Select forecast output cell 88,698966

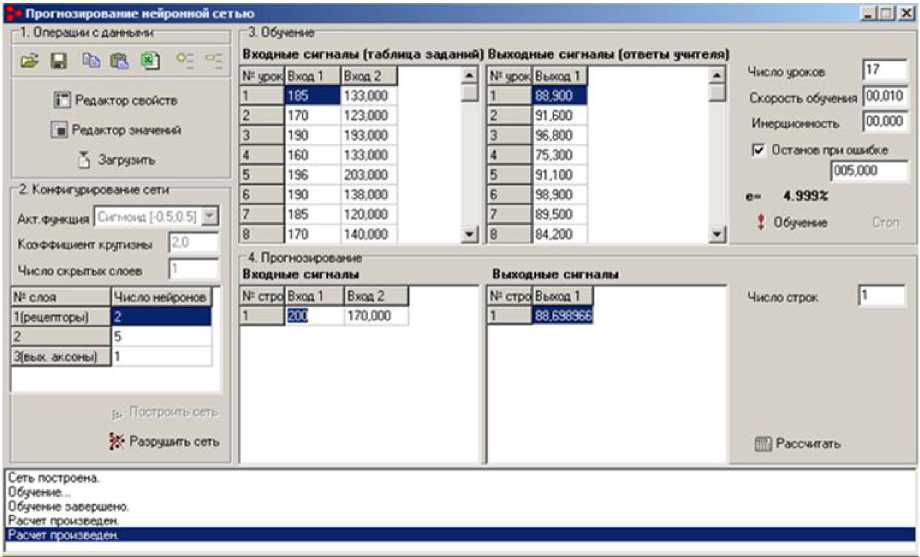pyautogui.click(x=563, y=316)
